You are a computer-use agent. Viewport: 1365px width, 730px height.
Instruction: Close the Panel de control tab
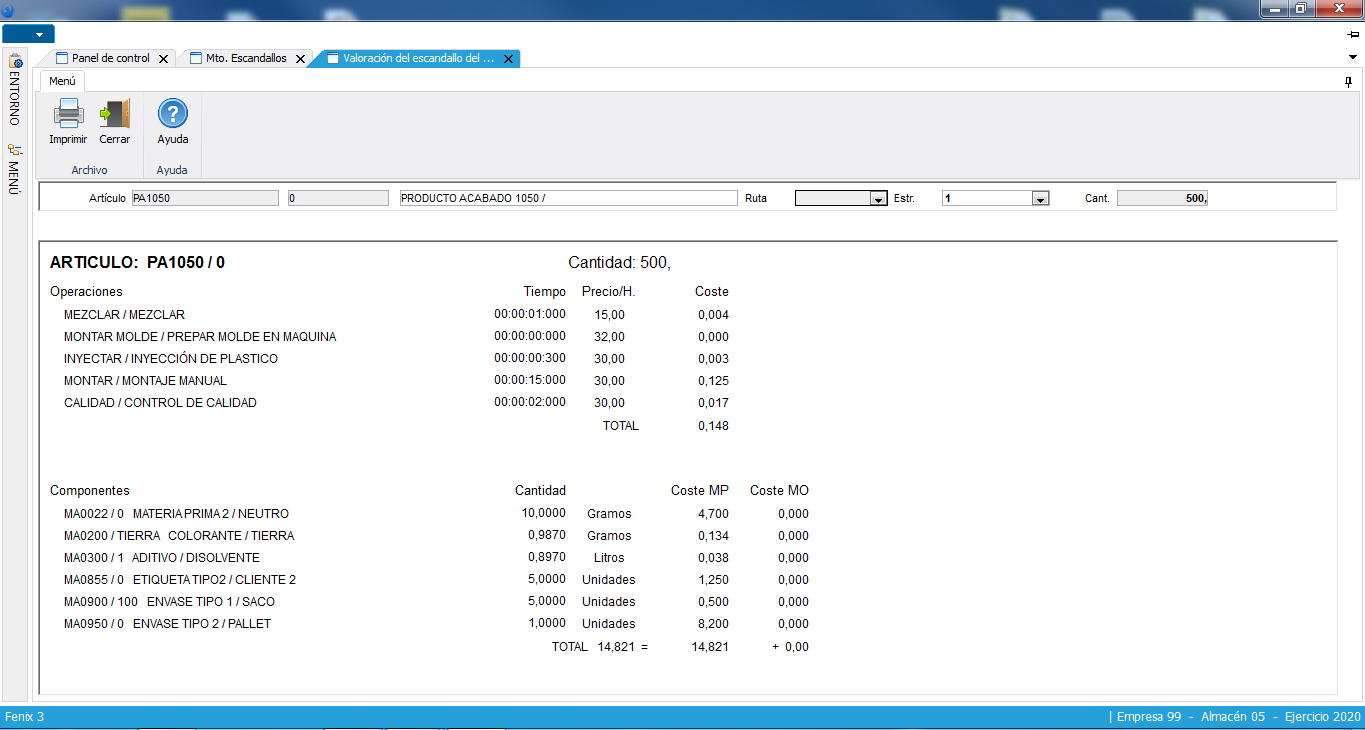[x=164, y=59]
